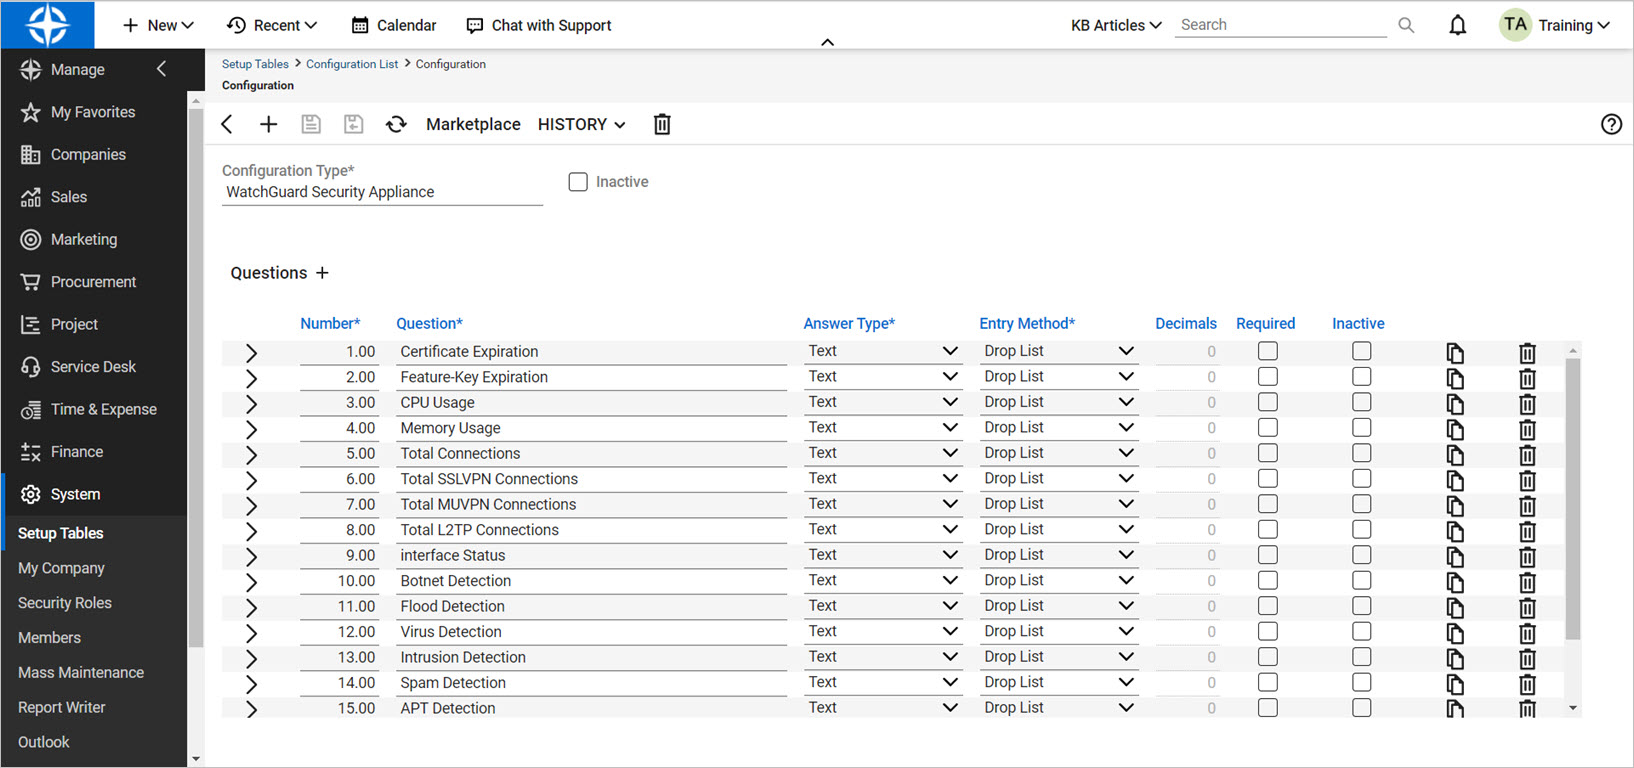Open Service Desk in the sidebar
The image size is (1634, 768).
pyautogui.click(x=93, y=367)
